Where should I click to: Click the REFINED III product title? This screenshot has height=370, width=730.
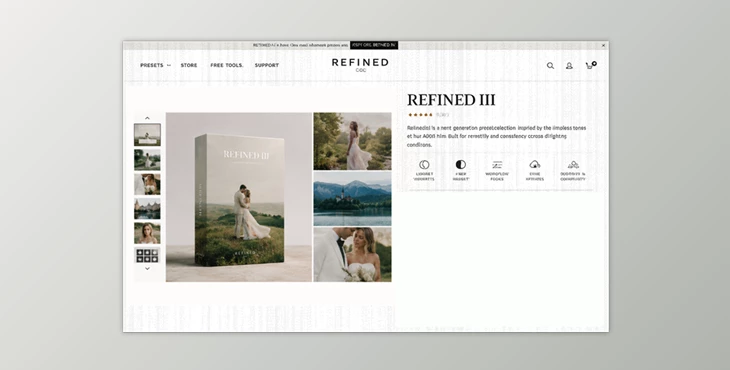pos(451,100)
